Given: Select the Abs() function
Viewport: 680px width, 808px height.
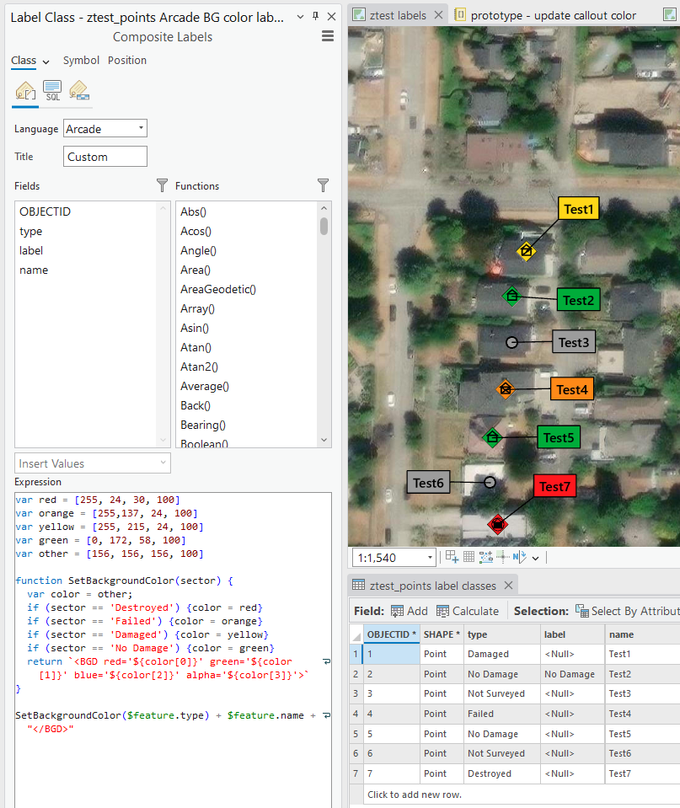Looking at the screenshot, I should click(193, 212).
